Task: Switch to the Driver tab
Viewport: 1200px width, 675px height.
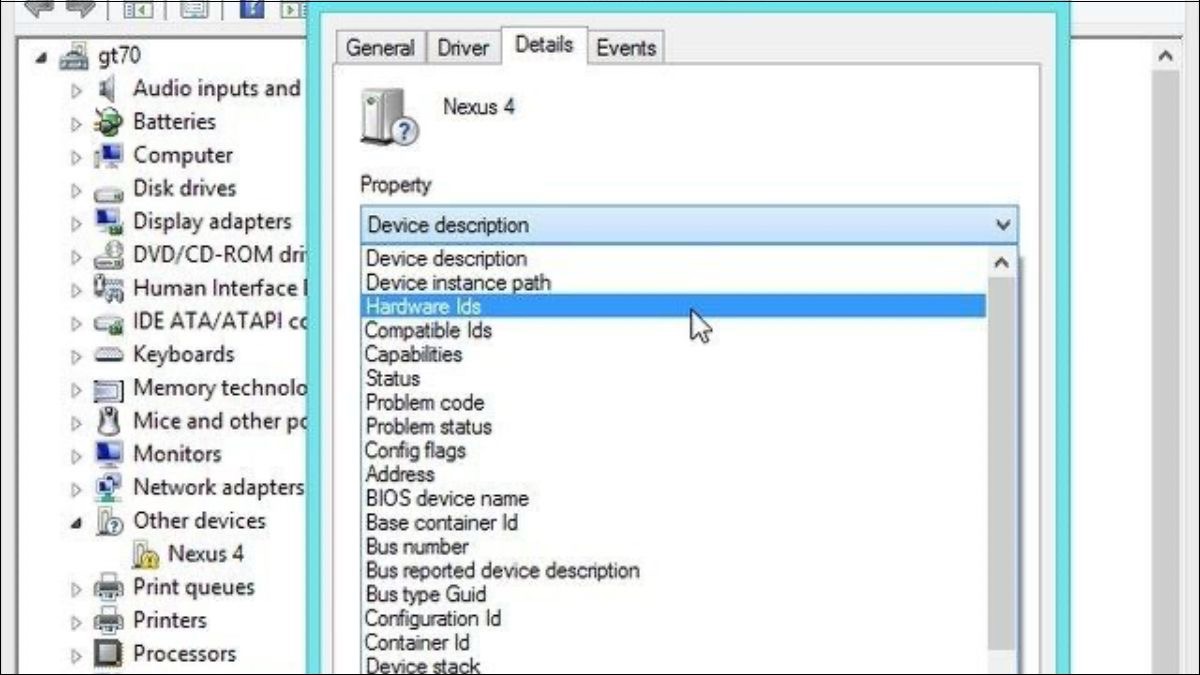Action: pos(463,47)
